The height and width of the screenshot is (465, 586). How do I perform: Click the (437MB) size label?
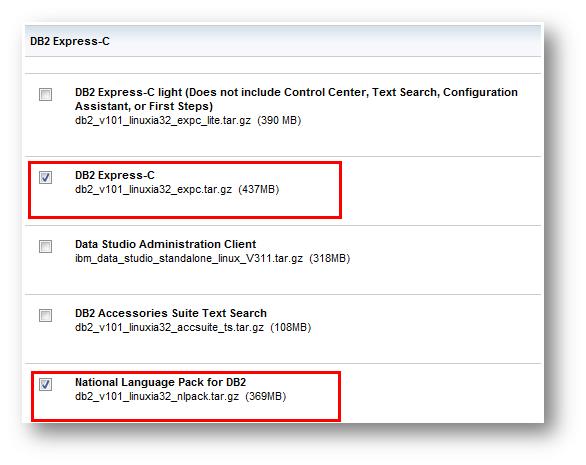click(259, 190)
